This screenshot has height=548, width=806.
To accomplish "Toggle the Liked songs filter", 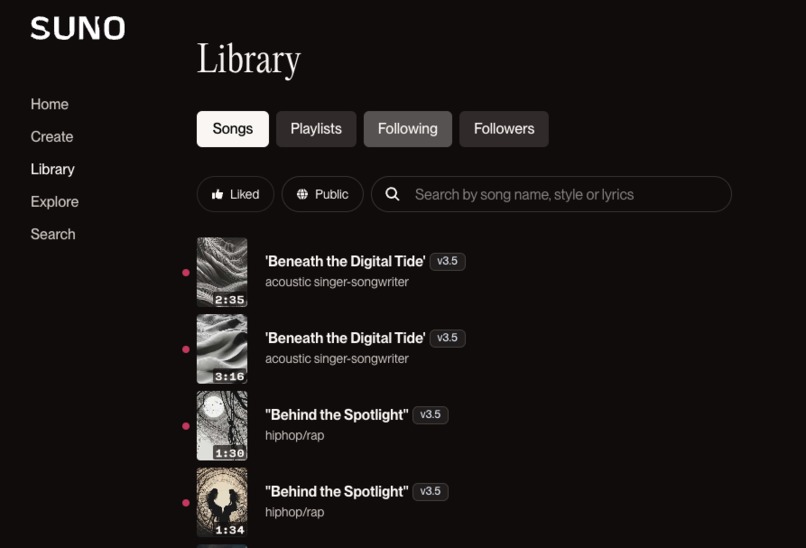I will coord(235,194).
